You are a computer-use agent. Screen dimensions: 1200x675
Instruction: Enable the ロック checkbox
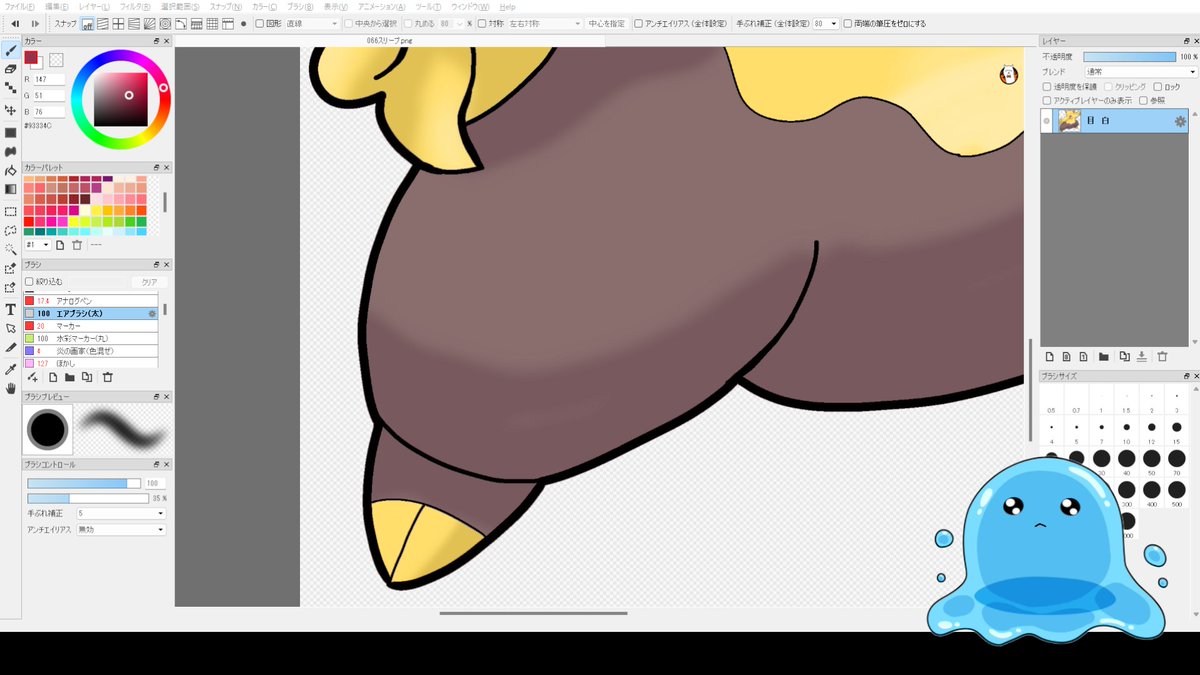pyautogui.click(x=1157, y=87)
